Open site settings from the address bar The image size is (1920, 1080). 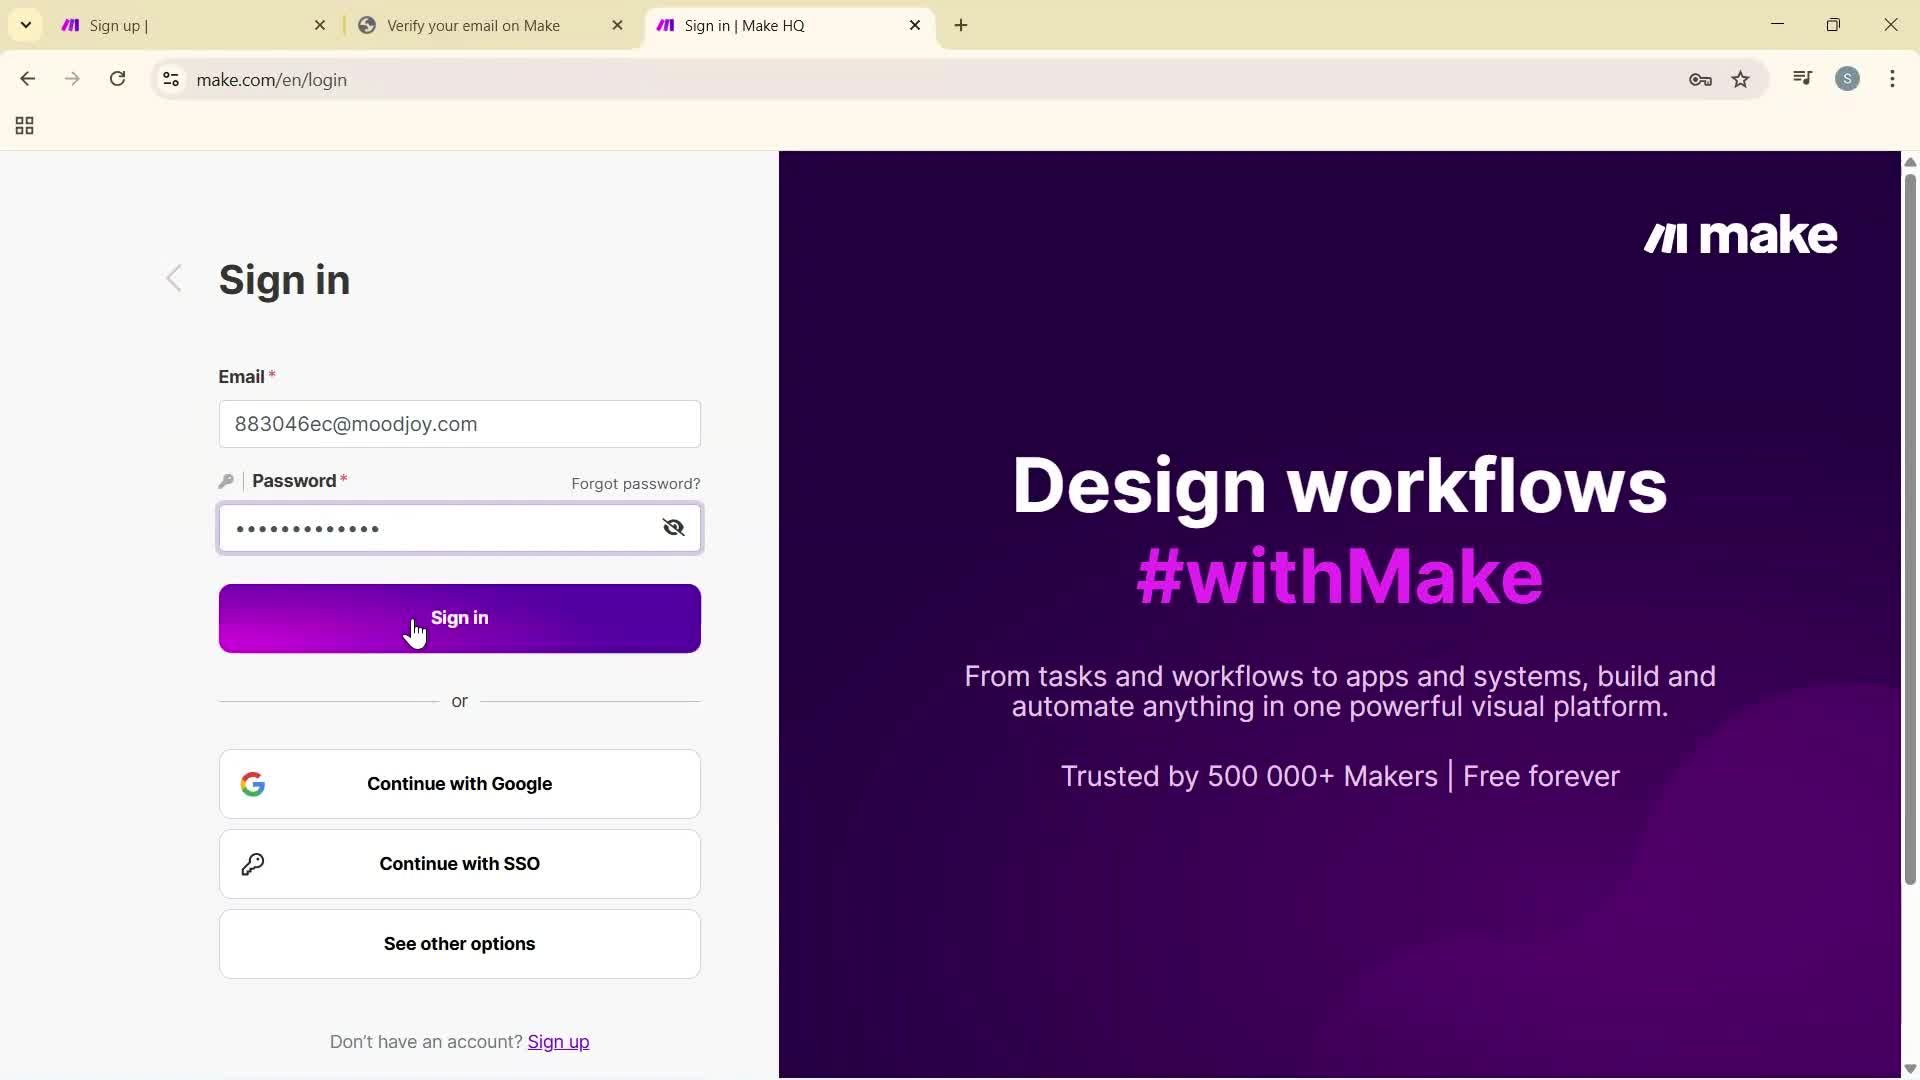point(170,80)
